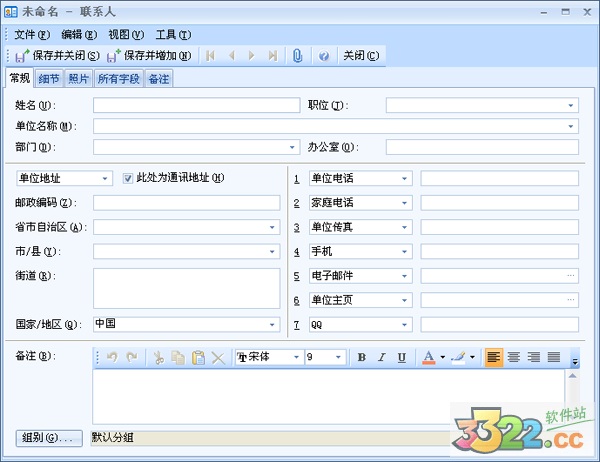Click the delete X icon in notes toolbar
Image resolution: width=600 pixels, height=462 pixels.
(218, 358)
